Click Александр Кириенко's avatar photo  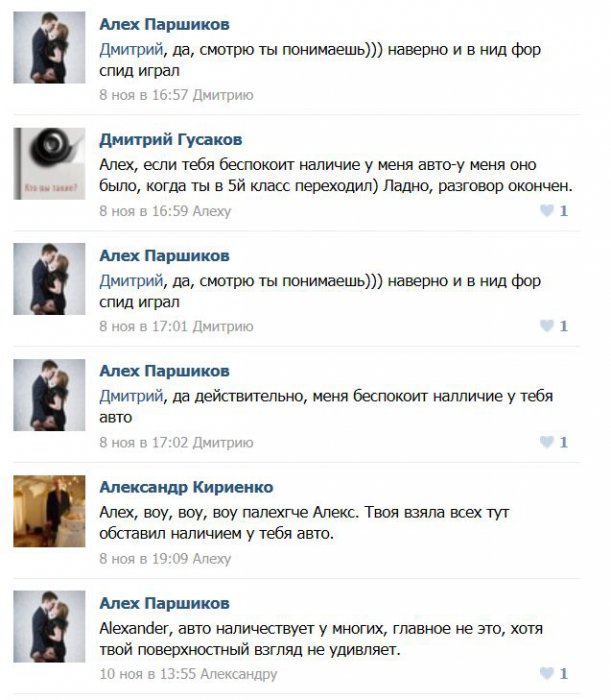click(x=49, y=511)
